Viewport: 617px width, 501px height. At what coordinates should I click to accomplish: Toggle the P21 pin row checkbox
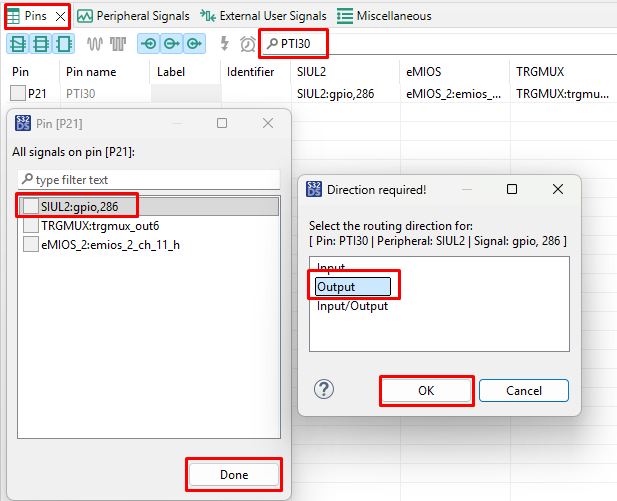[18, 93]
